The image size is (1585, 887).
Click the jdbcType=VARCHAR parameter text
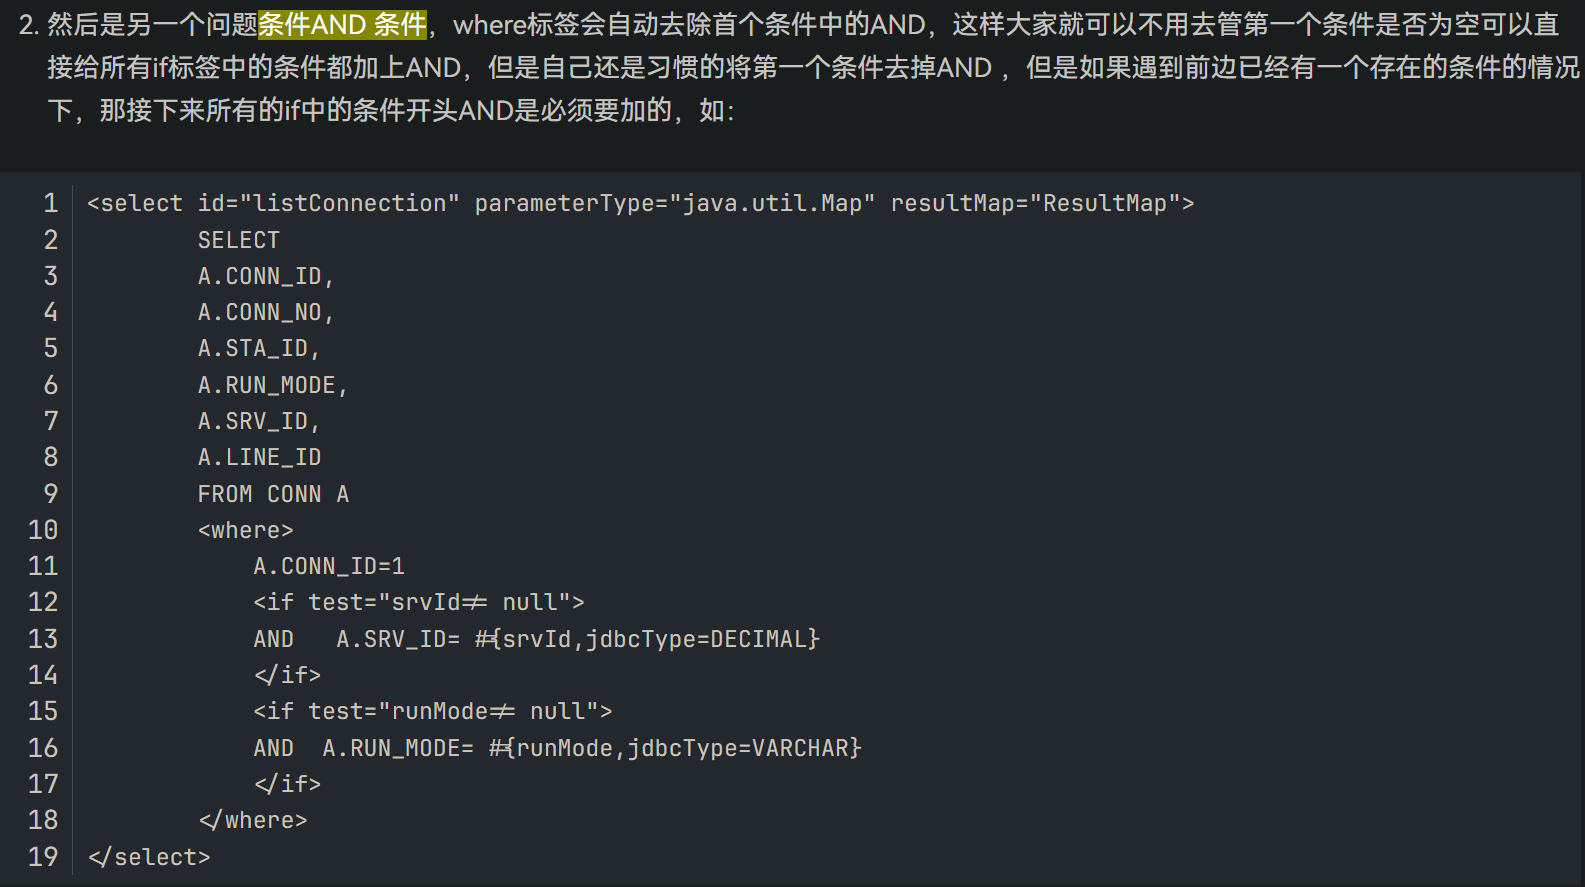tap(739, 748)
